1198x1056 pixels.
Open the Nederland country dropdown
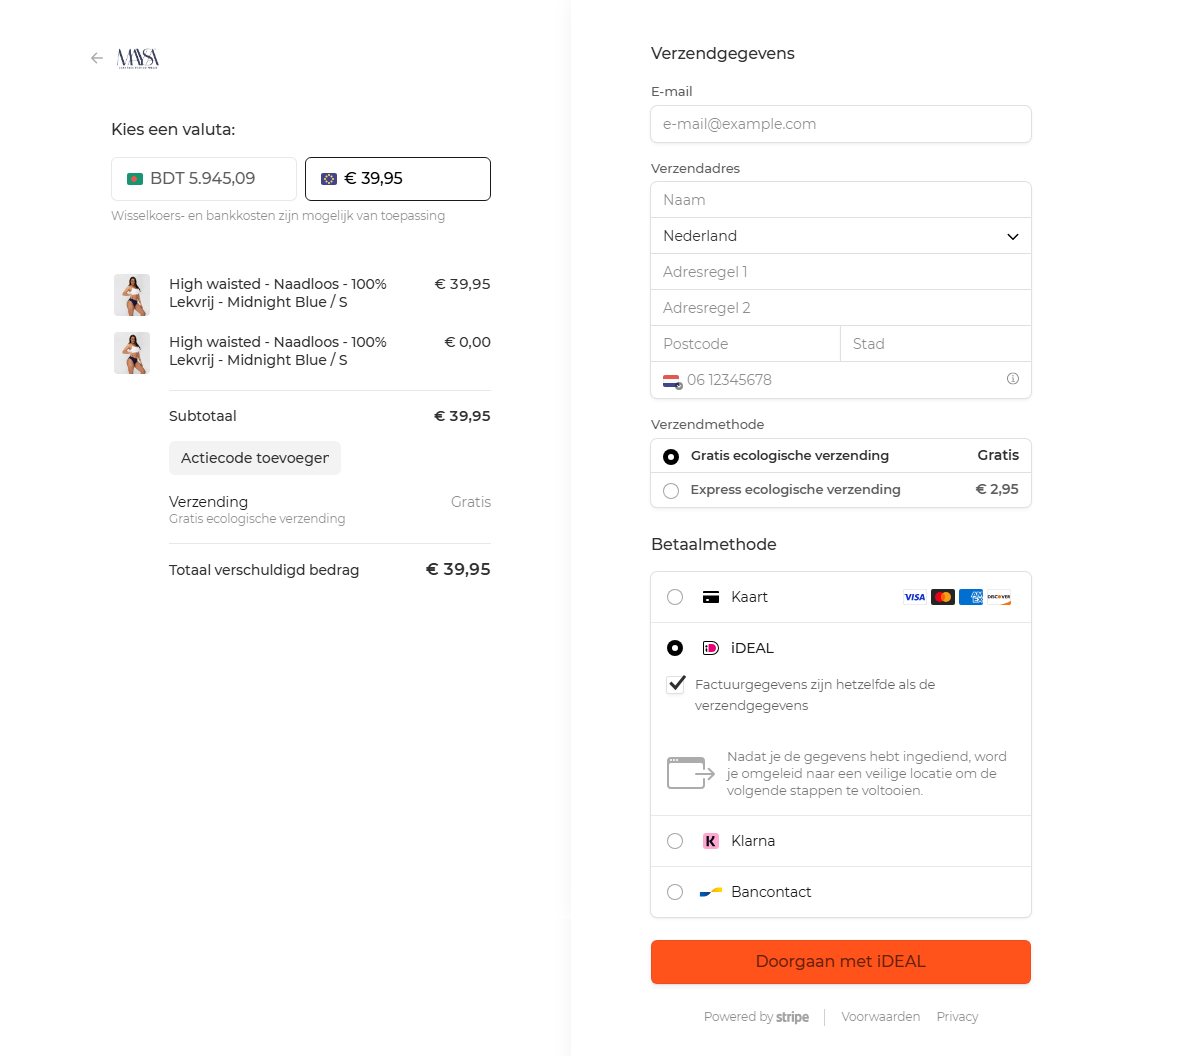pyautogui.click(x=840, y=236)
